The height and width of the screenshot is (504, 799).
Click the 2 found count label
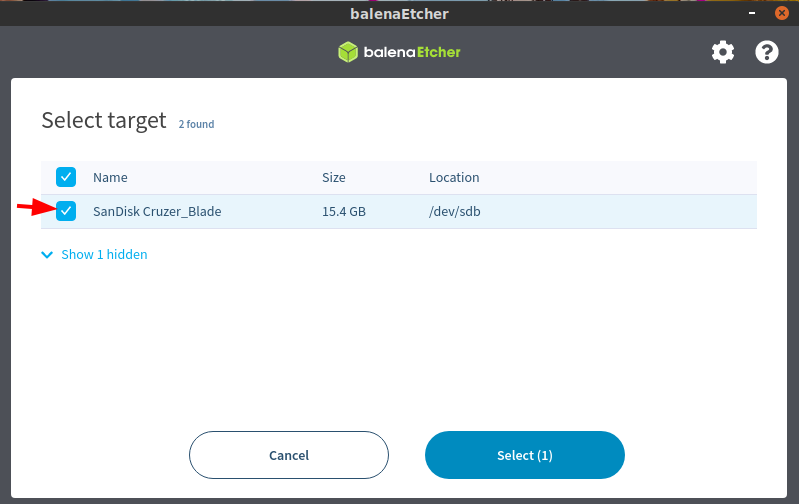click(x=196, y=124)
